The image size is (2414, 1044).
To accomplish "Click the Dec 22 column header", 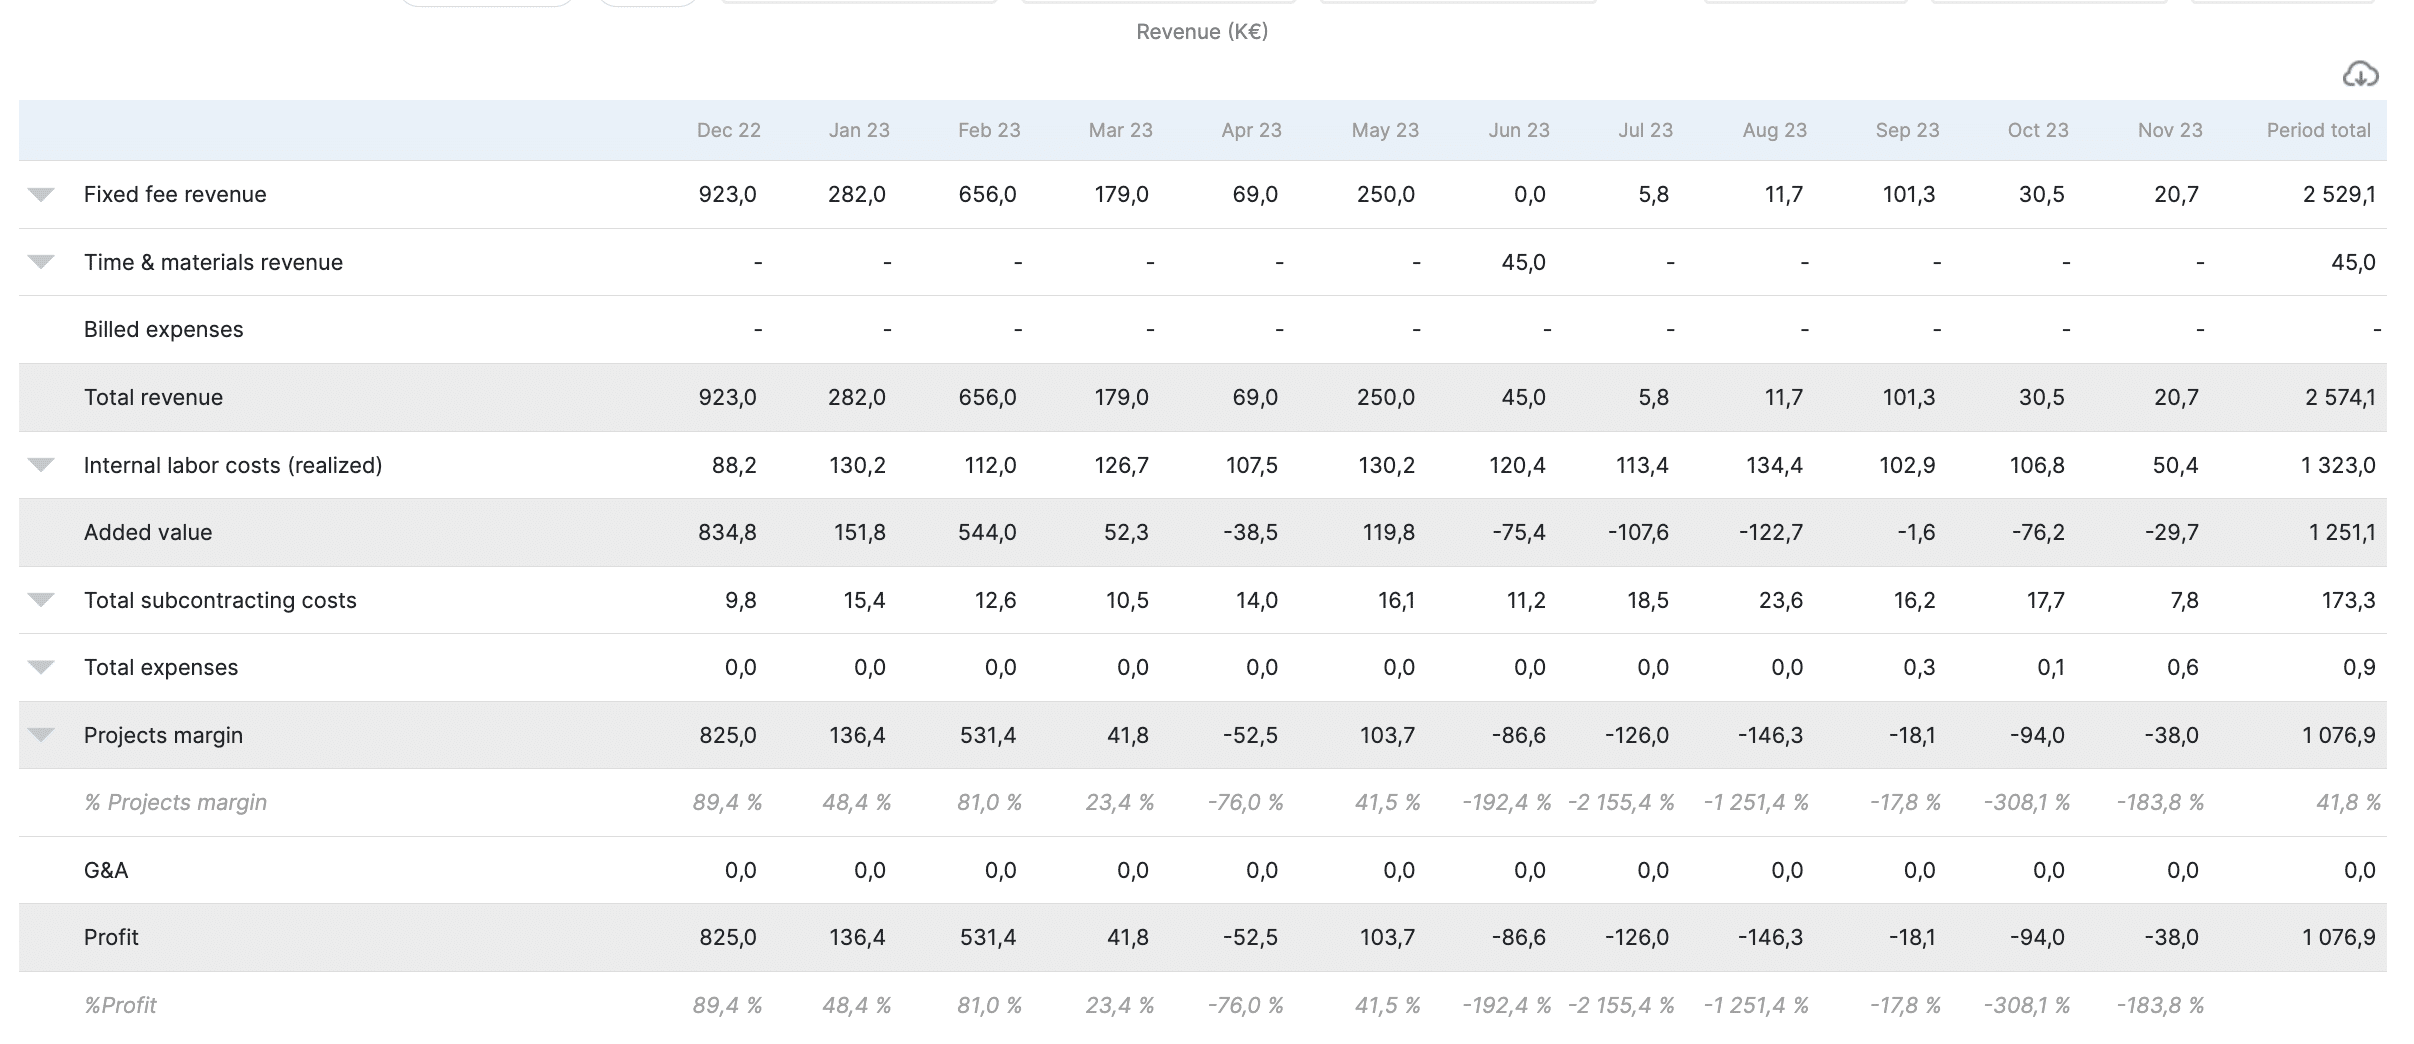I will point(728,130).
